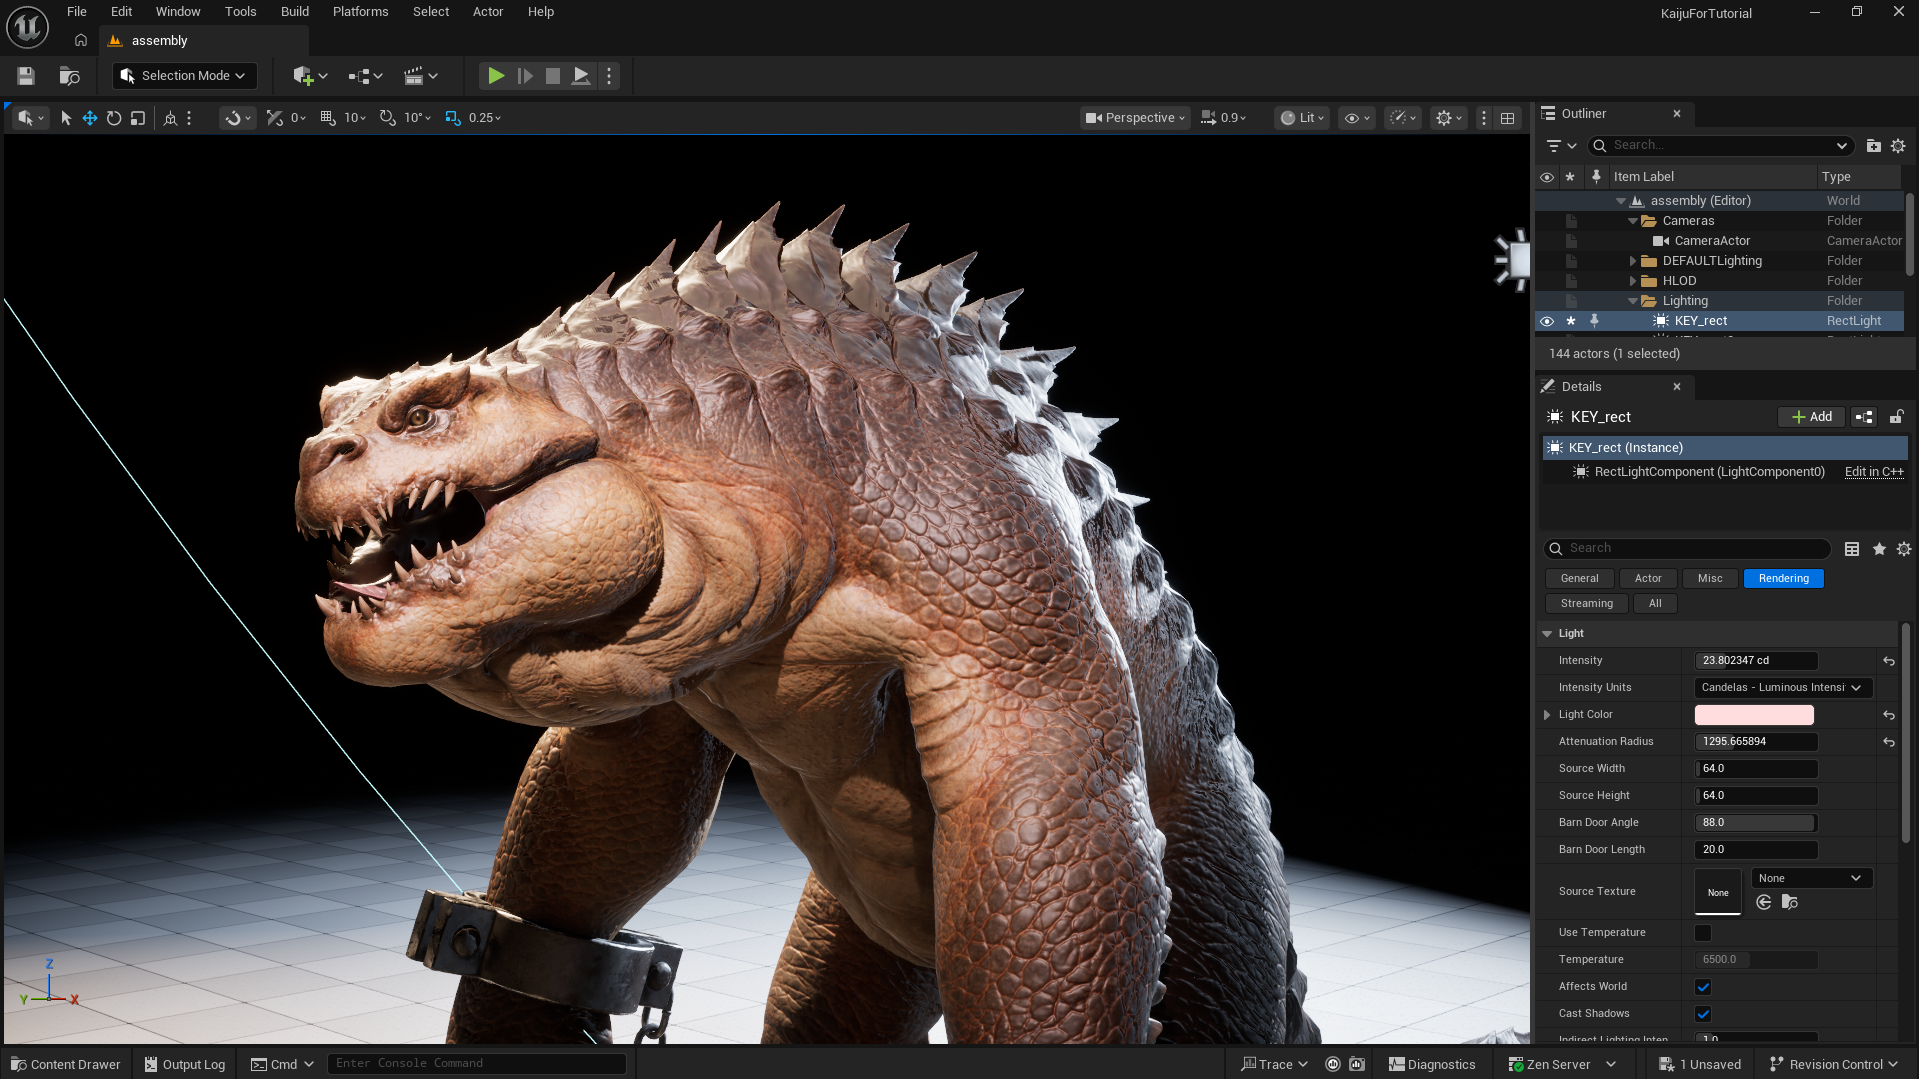The width and height of the screenshot is (1919, 1079).
Task: Select the Streaming details filter
Action: click(x=1586, y=603)
